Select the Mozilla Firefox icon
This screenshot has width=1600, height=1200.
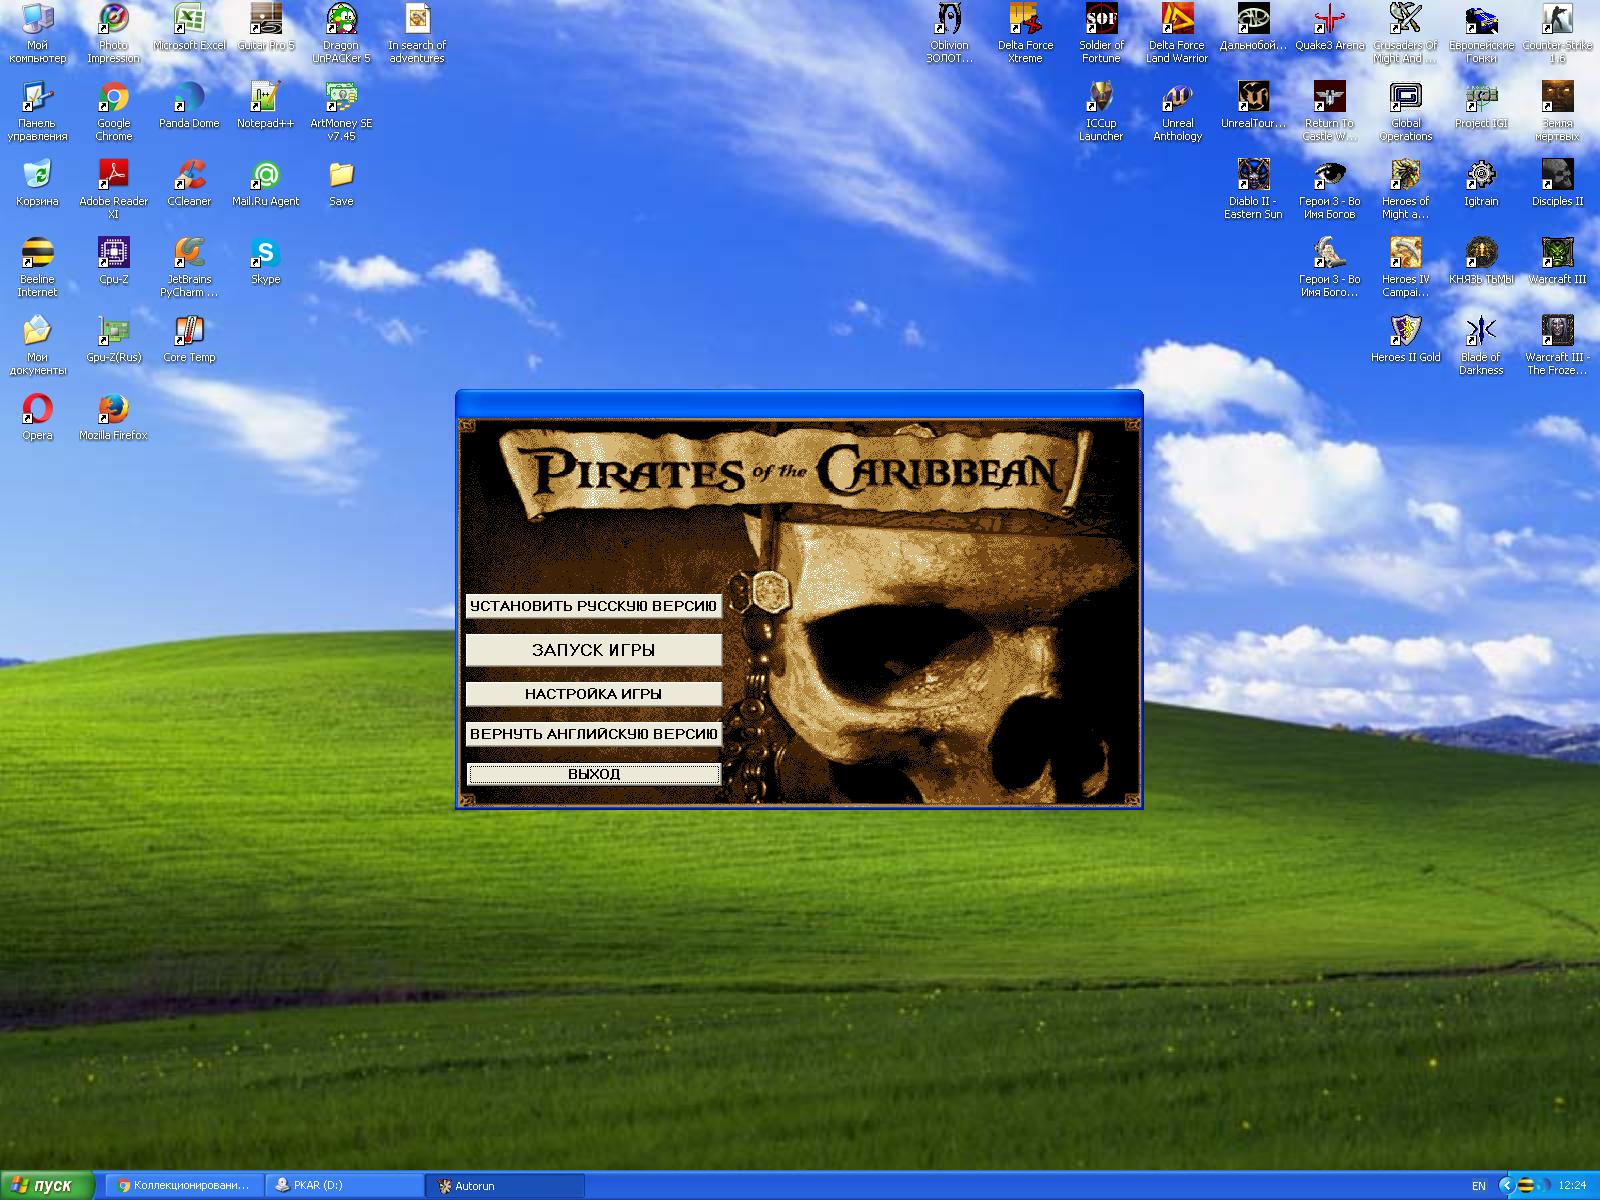pyautogui.click(x=113, y=418)
